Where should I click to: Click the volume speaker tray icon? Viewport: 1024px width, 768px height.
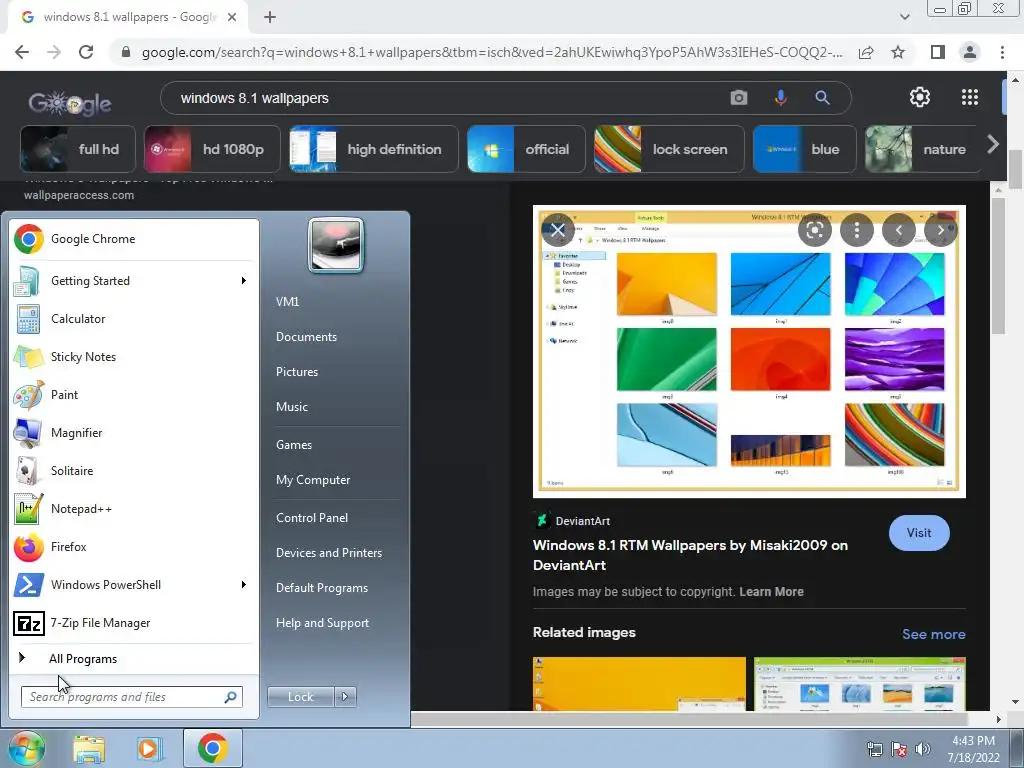tap(923, 749)
